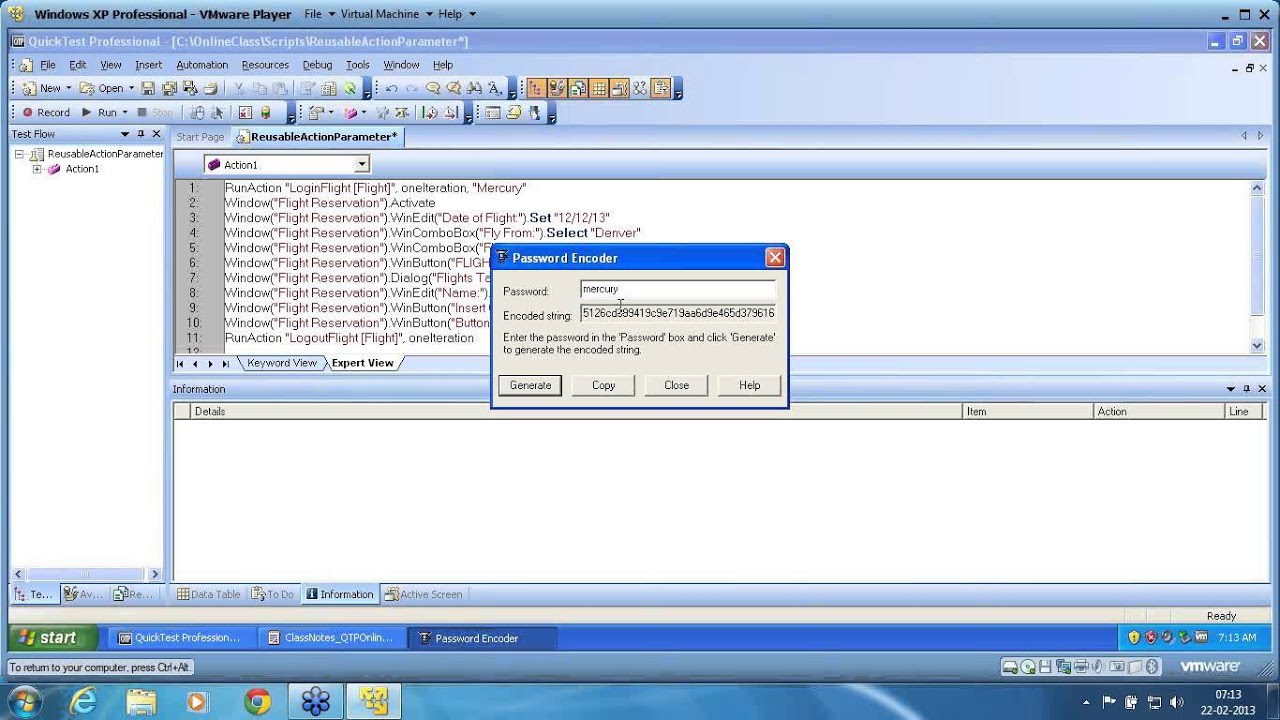The image size is (1280, 720).
Task: Switch to the Start Page tab
Action: (x=200, y=137)
